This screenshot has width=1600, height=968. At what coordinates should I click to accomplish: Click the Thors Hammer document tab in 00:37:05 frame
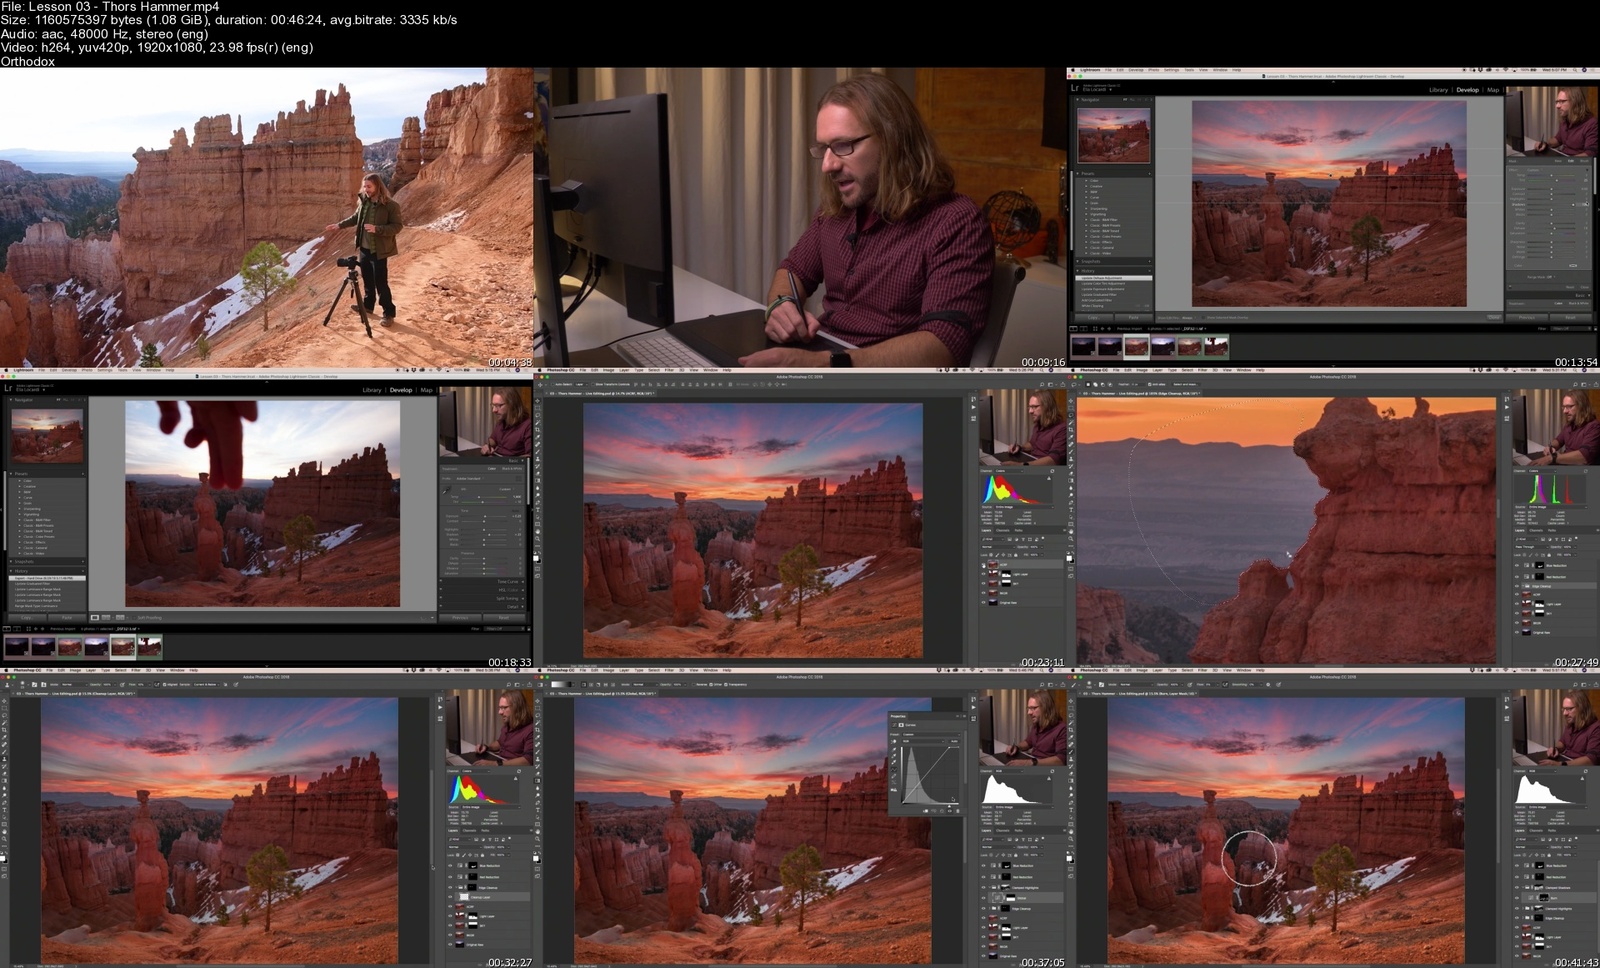[x=603, y=693]
